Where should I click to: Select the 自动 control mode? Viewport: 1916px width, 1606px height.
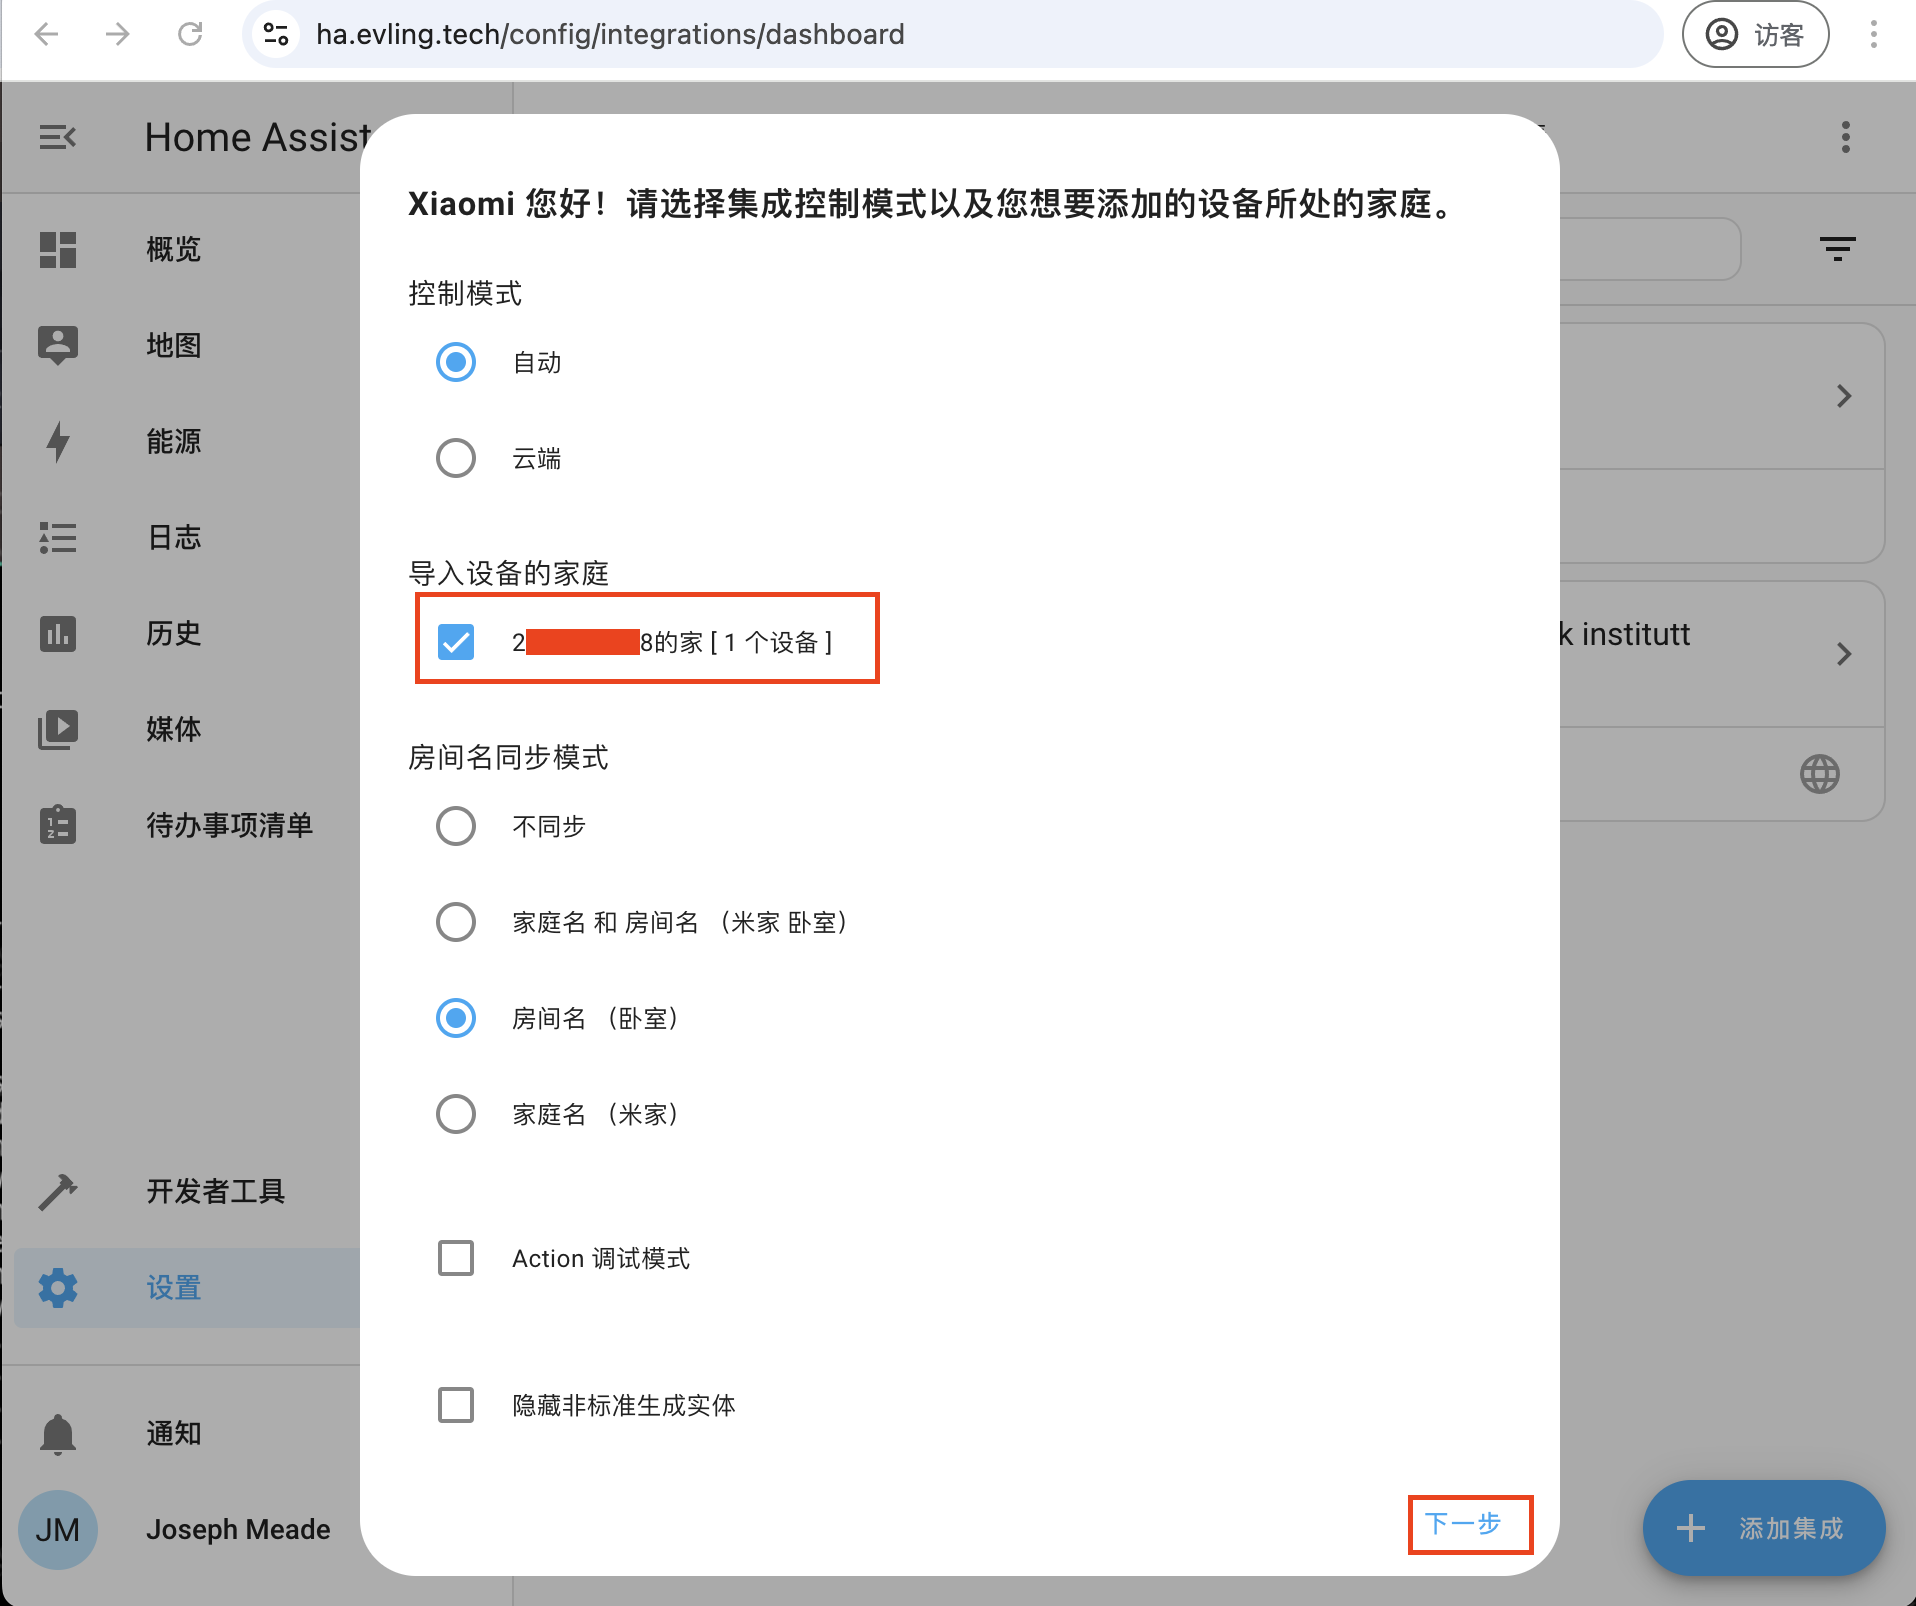(x=456, y=362)
